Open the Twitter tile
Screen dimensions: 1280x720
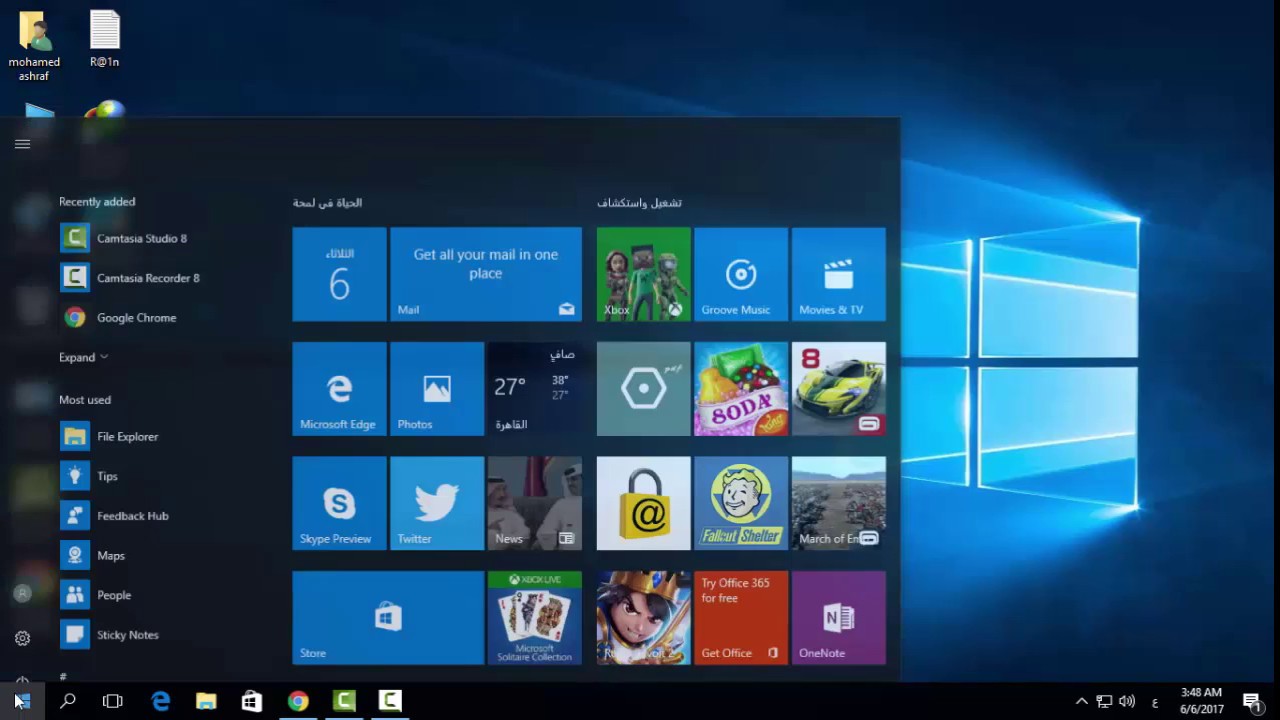point(437,503)
